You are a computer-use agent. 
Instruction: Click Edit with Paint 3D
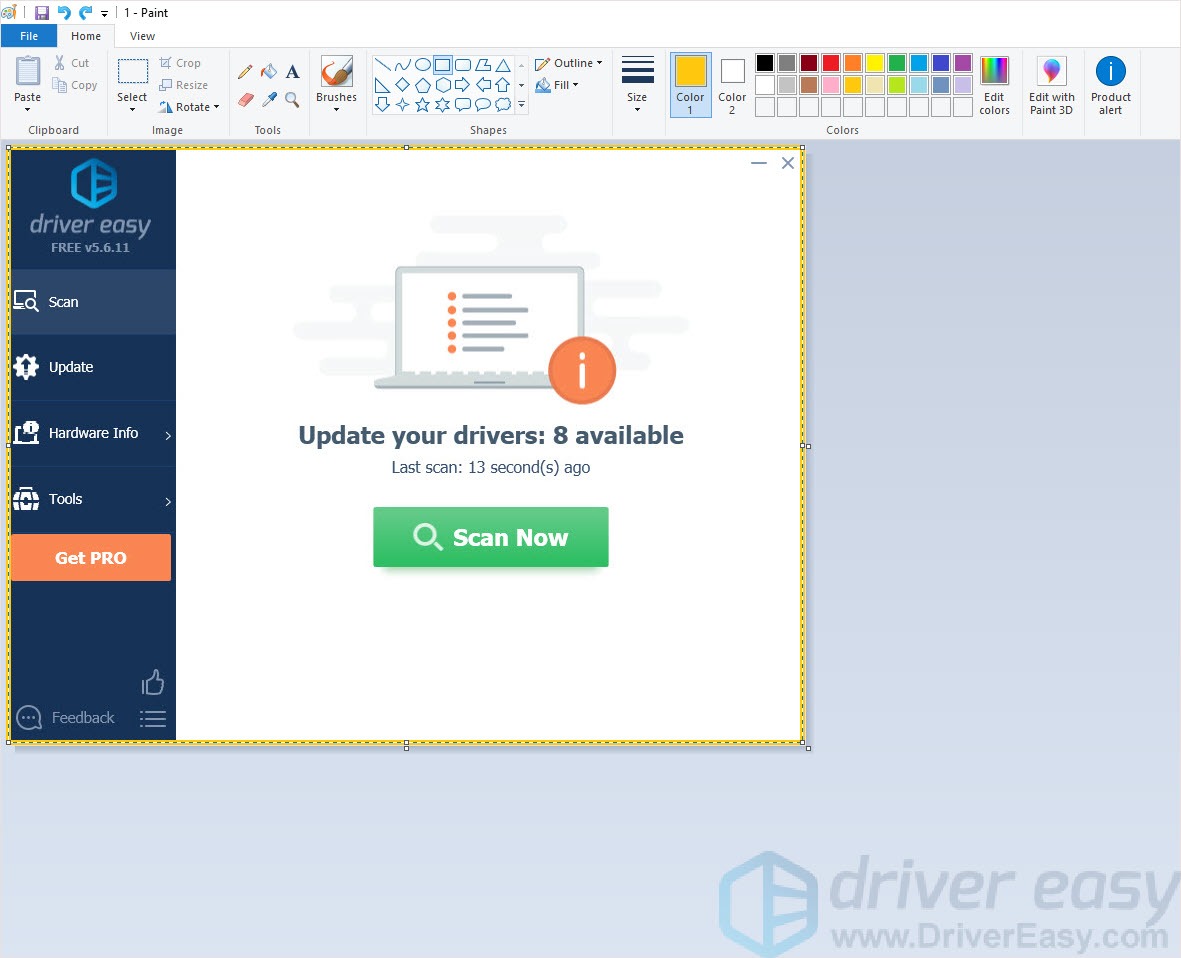1051,86
